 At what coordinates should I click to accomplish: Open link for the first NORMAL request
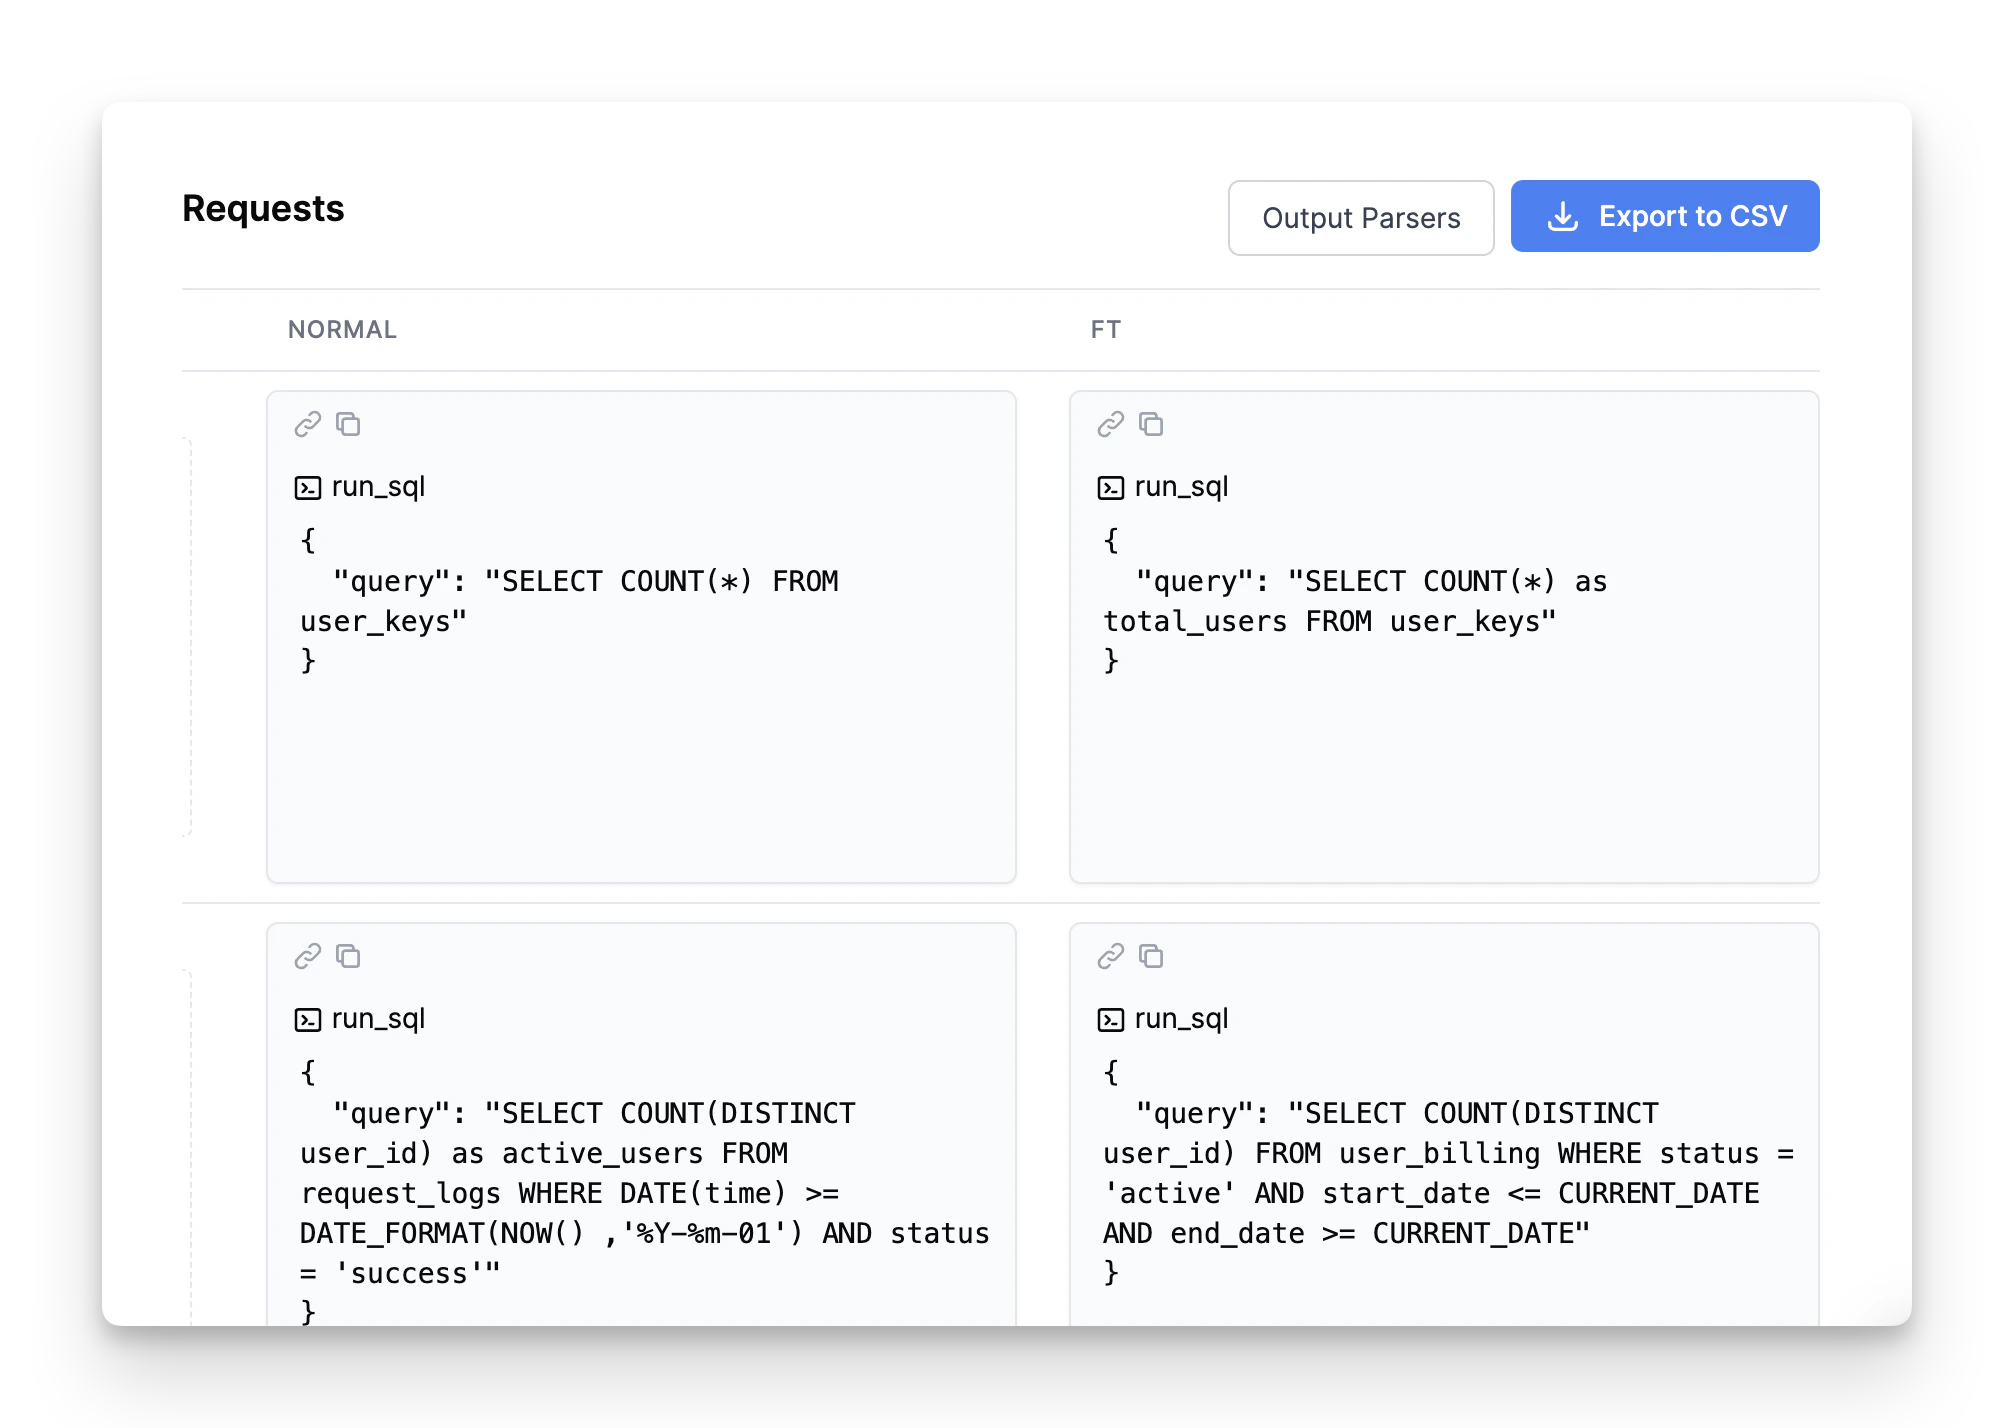point(307,424)
